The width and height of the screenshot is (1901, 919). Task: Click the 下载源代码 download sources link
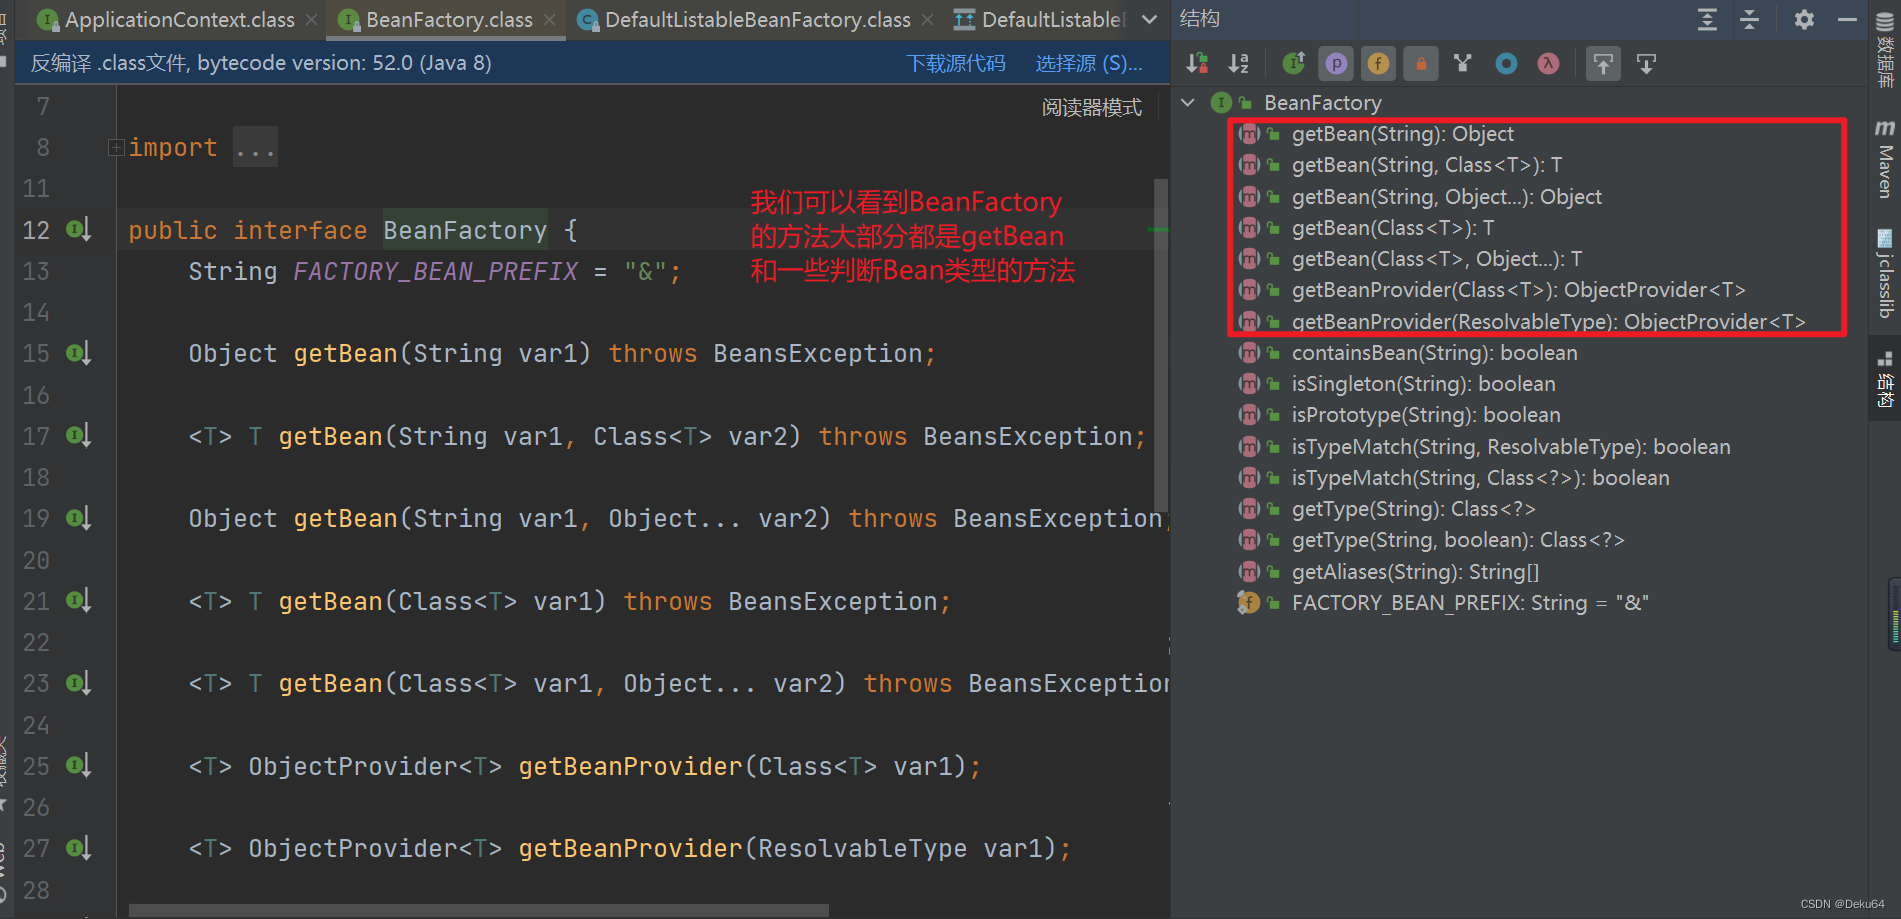(955, 62)
